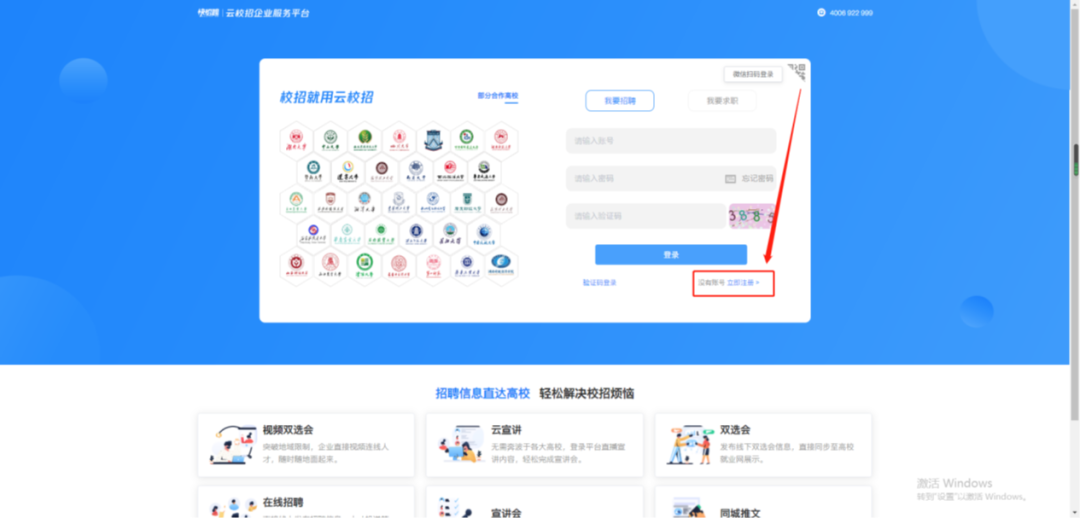This screenshot has width=1080, height=518.
Task: Click the 忘记密码 link
Action: click(757, 179)
